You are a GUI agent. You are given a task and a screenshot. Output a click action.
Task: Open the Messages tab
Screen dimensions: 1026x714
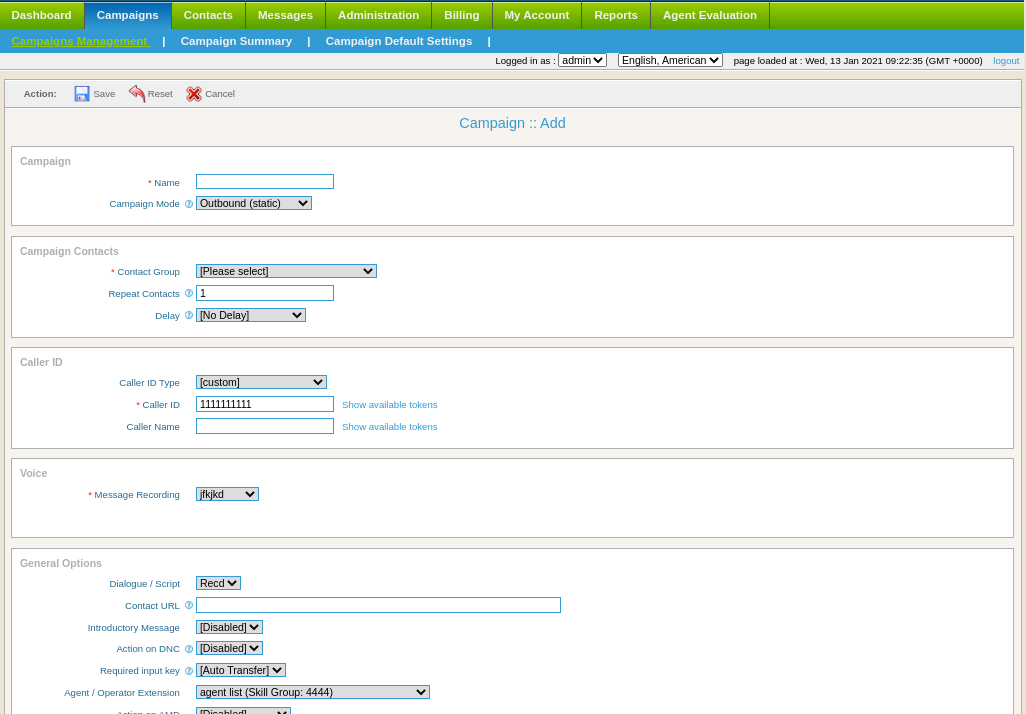click(285, 15)
